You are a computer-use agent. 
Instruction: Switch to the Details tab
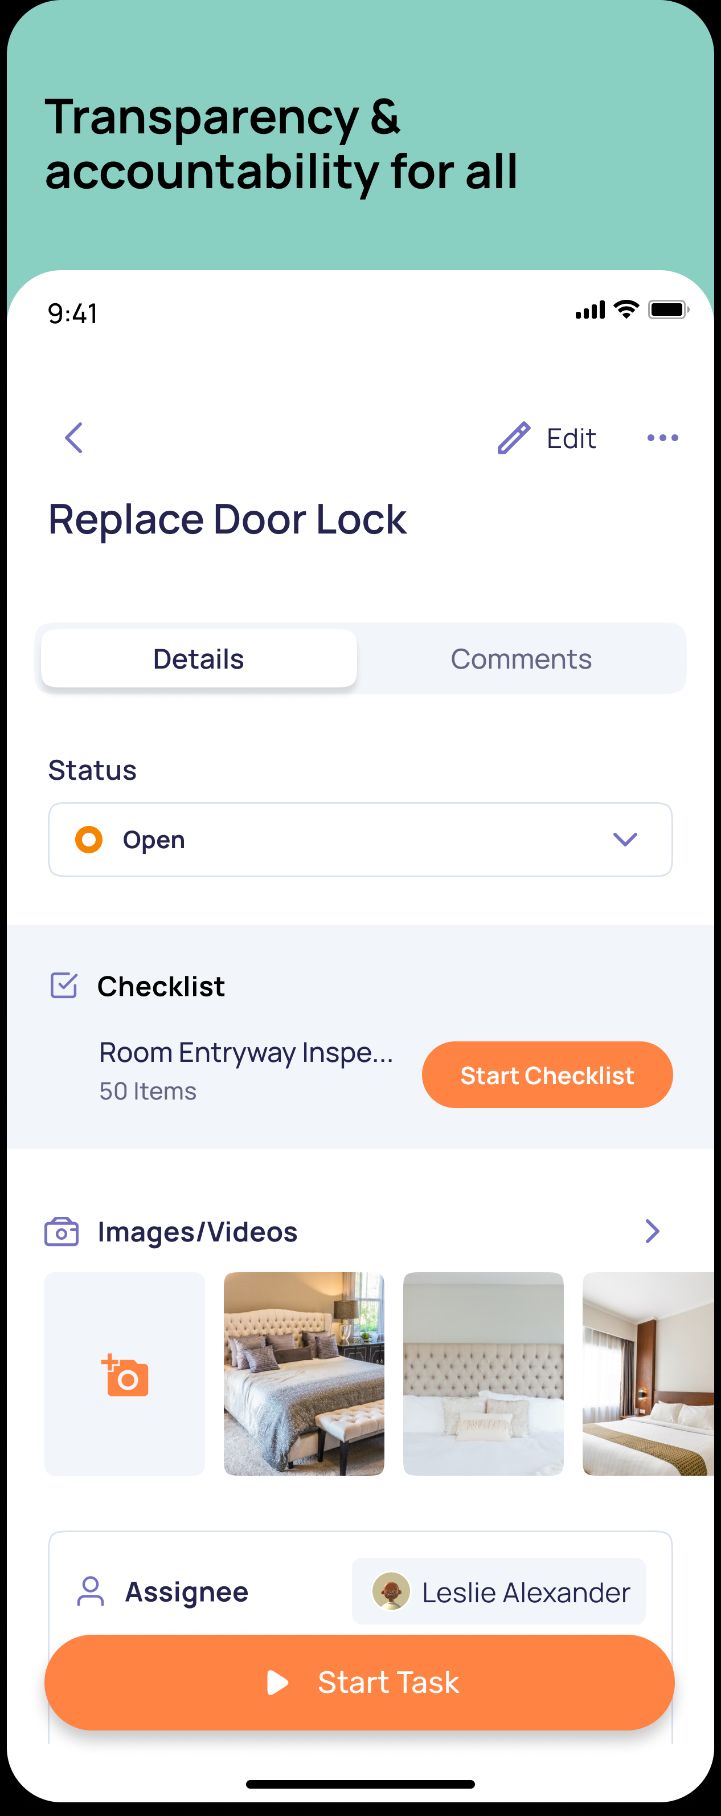pos(199,659)
